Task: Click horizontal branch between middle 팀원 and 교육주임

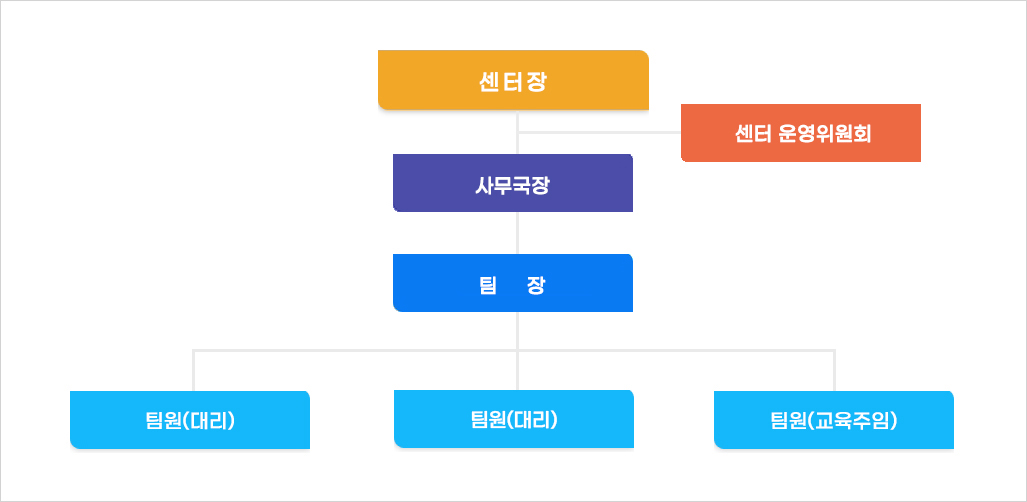Action: pyautogui.click(x=675, y=351)
